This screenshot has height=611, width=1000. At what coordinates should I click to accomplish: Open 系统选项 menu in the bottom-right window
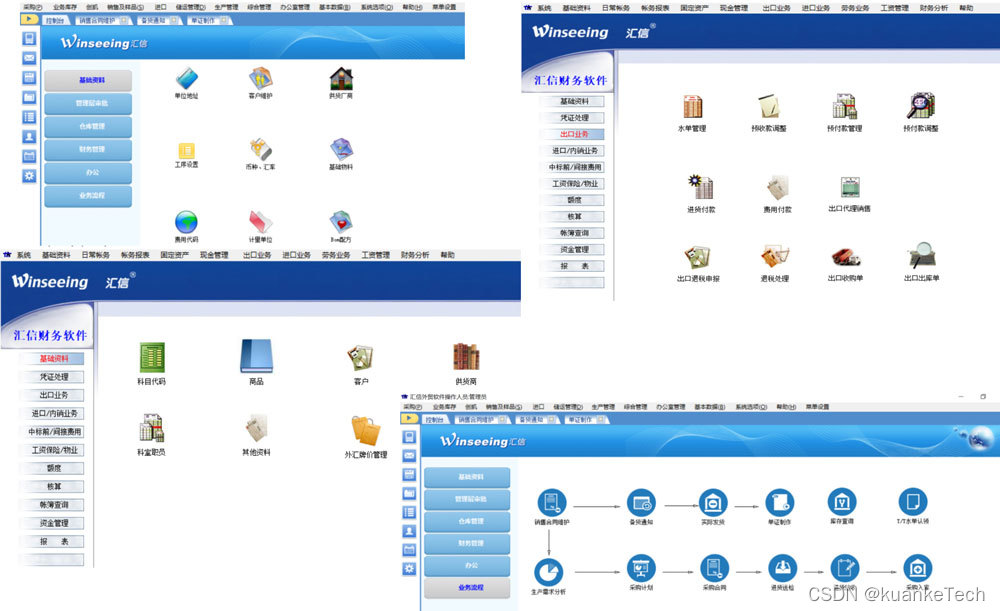pyautogui.click(x=751, y=407)
